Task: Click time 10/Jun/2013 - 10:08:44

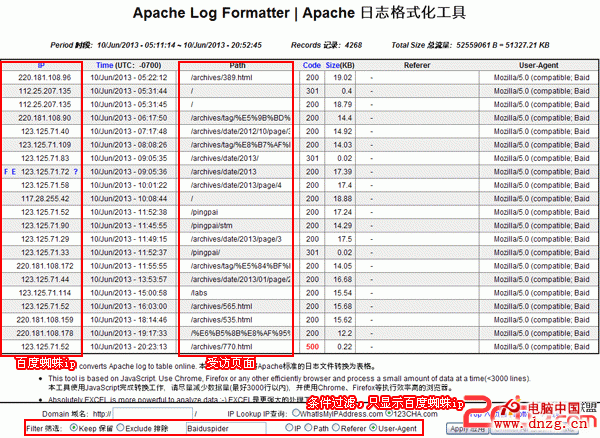Action: point(129,199)
